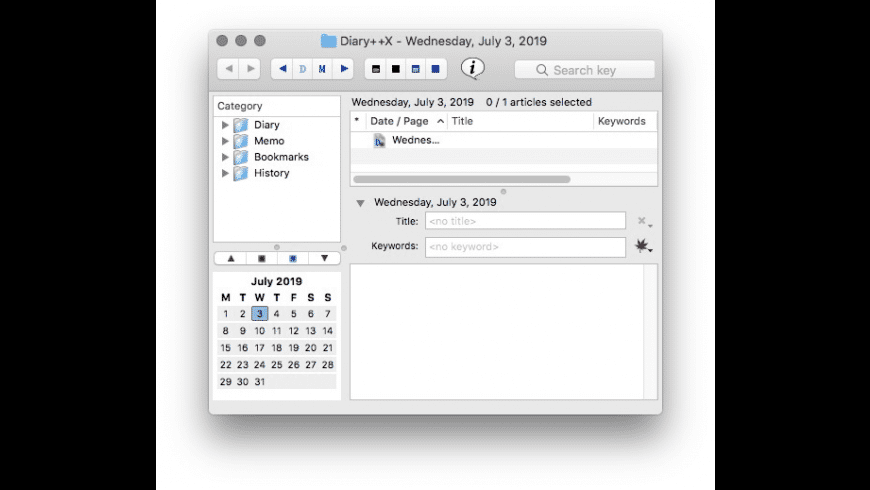Select July 26 in the calendar

pos(294,365)
